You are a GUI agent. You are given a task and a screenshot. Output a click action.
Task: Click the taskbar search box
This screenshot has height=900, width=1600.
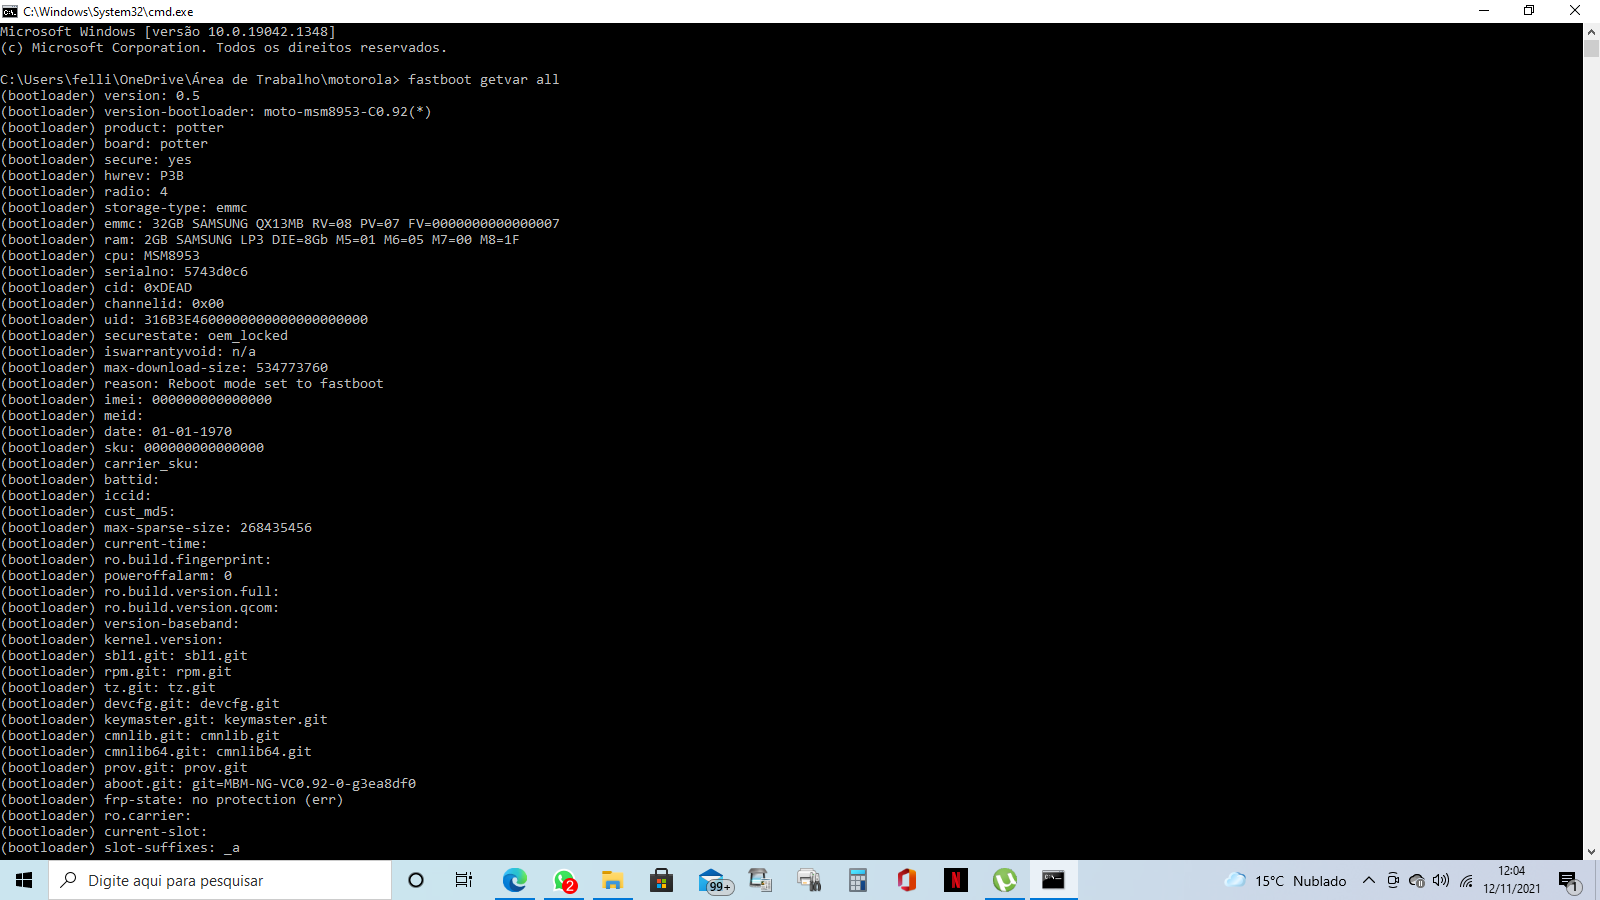tap(220, 880)
